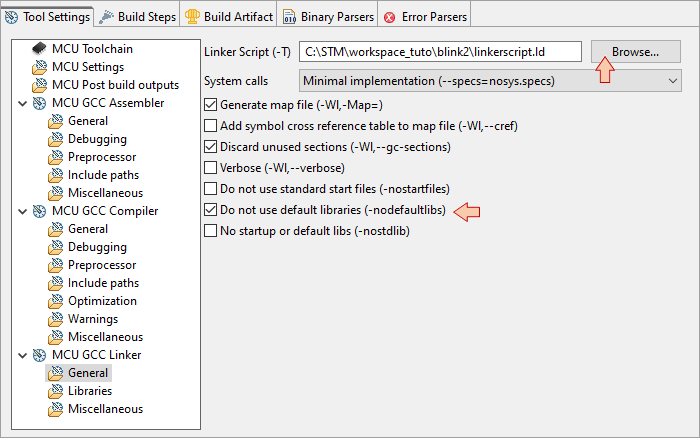The image size is (700, 438).
Task: Collapse the MCU GCC Assembler tree node
Action: [x=23, y=103]
